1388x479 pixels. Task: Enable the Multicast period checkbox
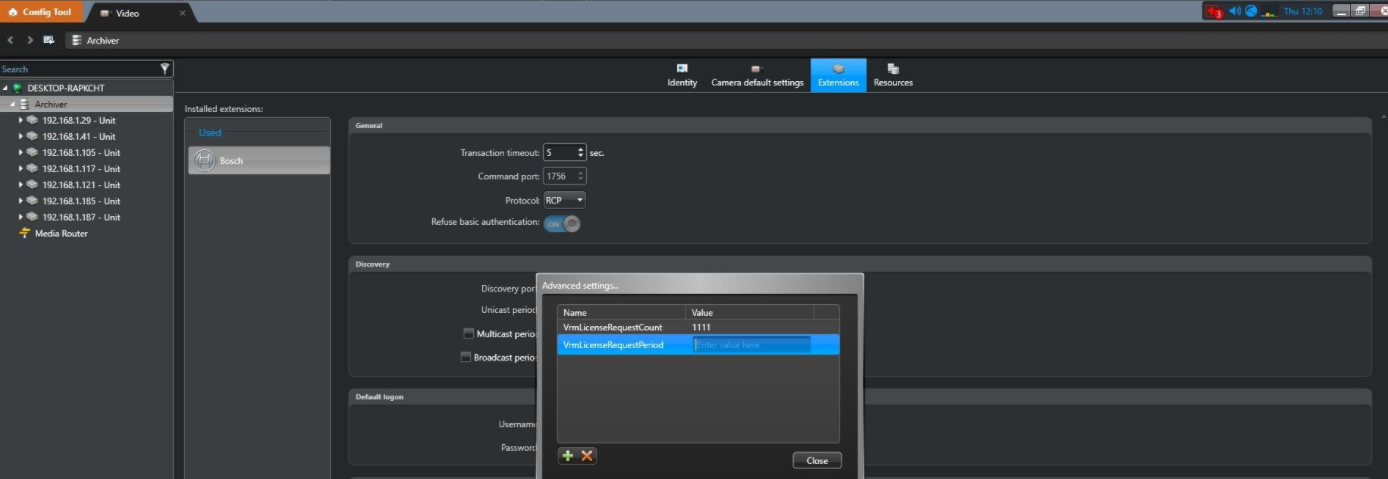pos(468,334)
